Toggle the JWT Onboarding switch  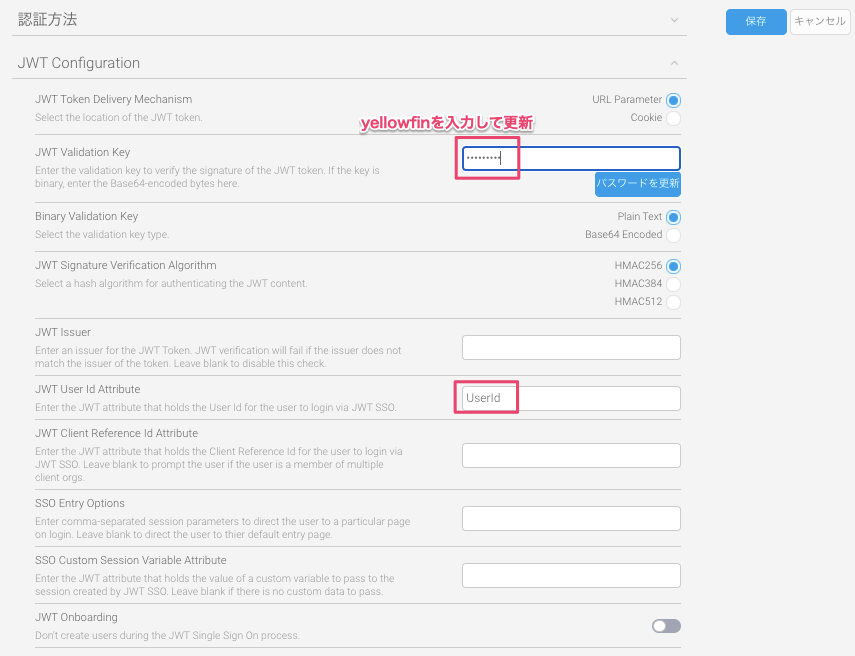tap(666, 626)
